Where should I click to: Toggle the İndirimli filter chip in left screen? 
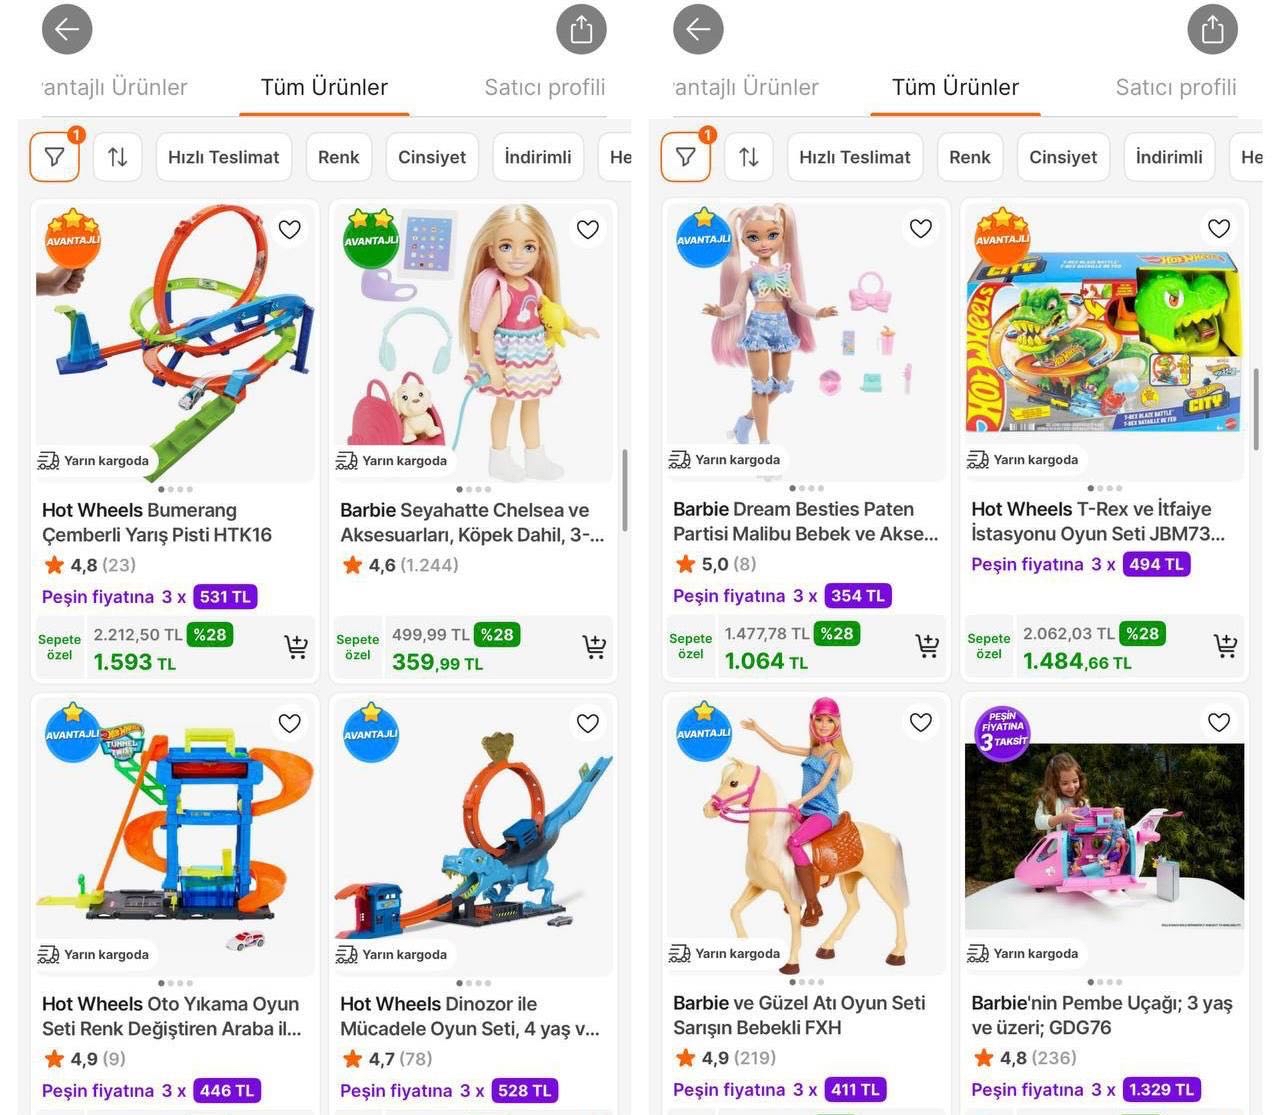pyautogui.click(x=538, y=157)
